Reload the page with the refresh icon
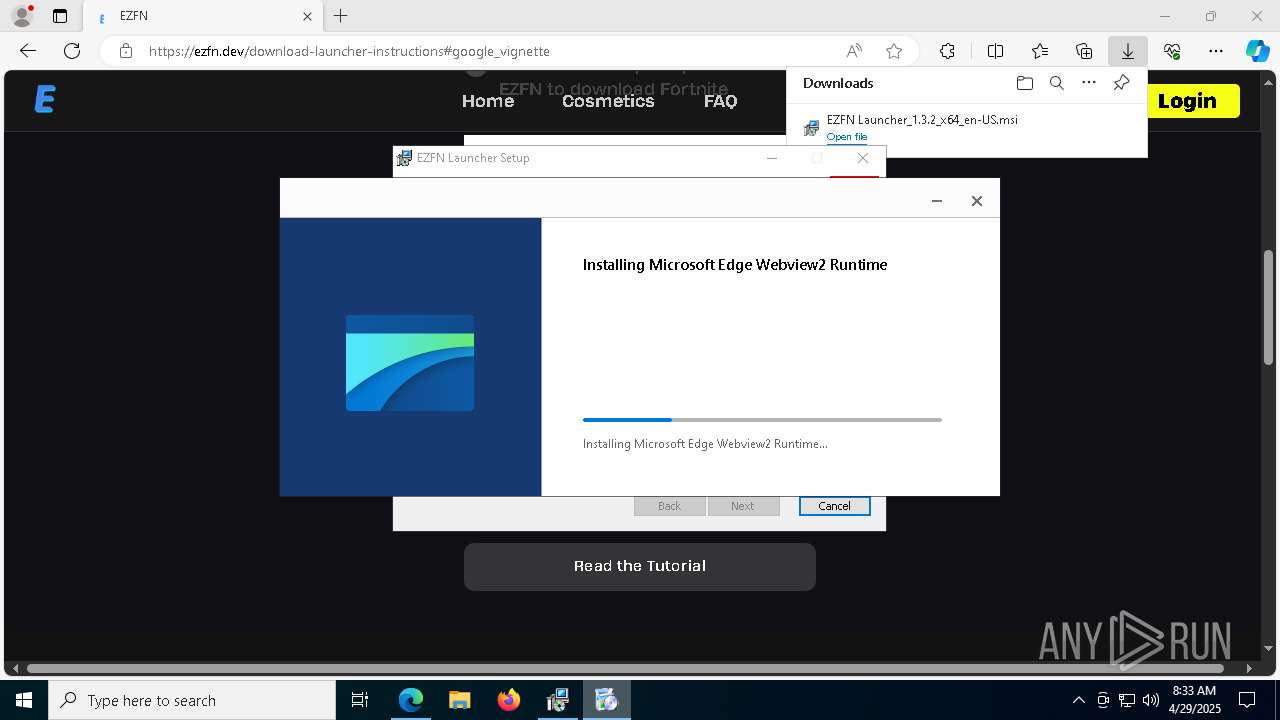Viewport: 1280px width, 720px height. 72,51
